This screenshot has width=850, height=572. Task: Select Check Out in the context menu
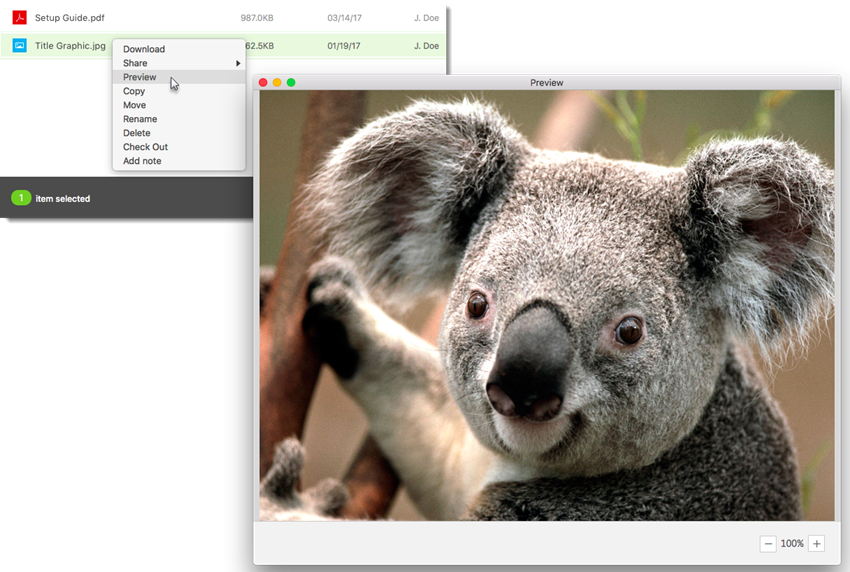coord(145,147)
